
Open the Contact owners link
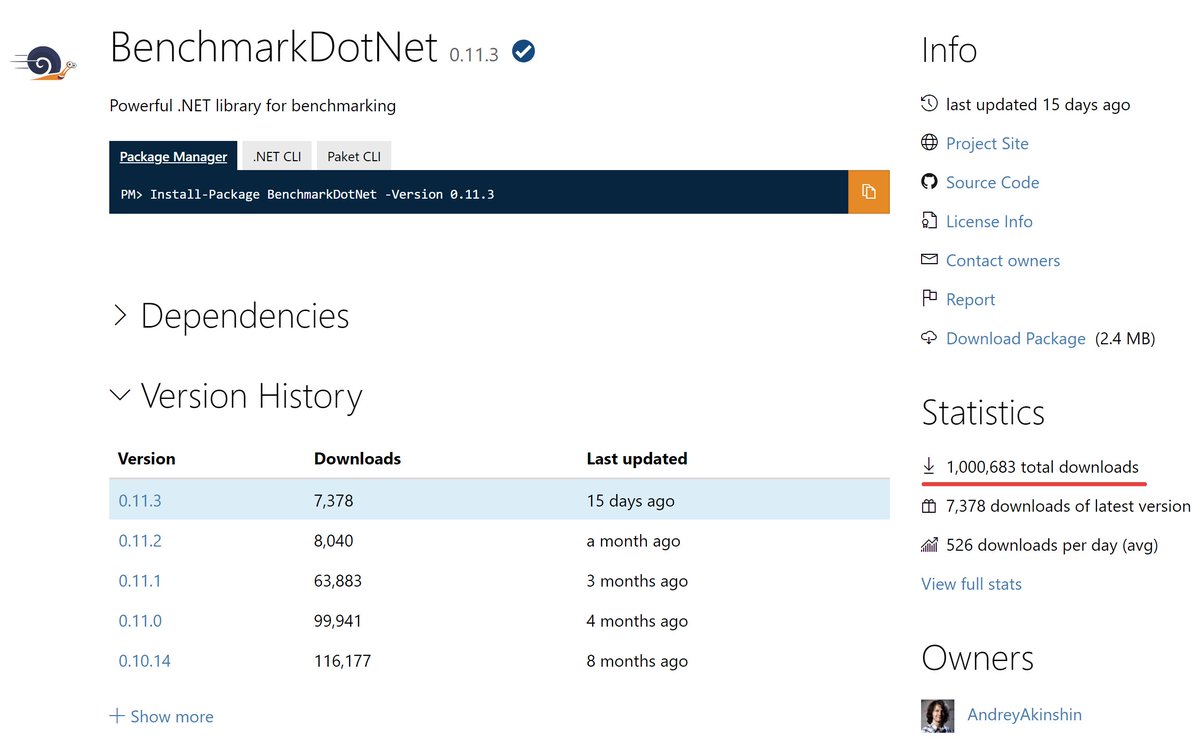point(1003,260)
